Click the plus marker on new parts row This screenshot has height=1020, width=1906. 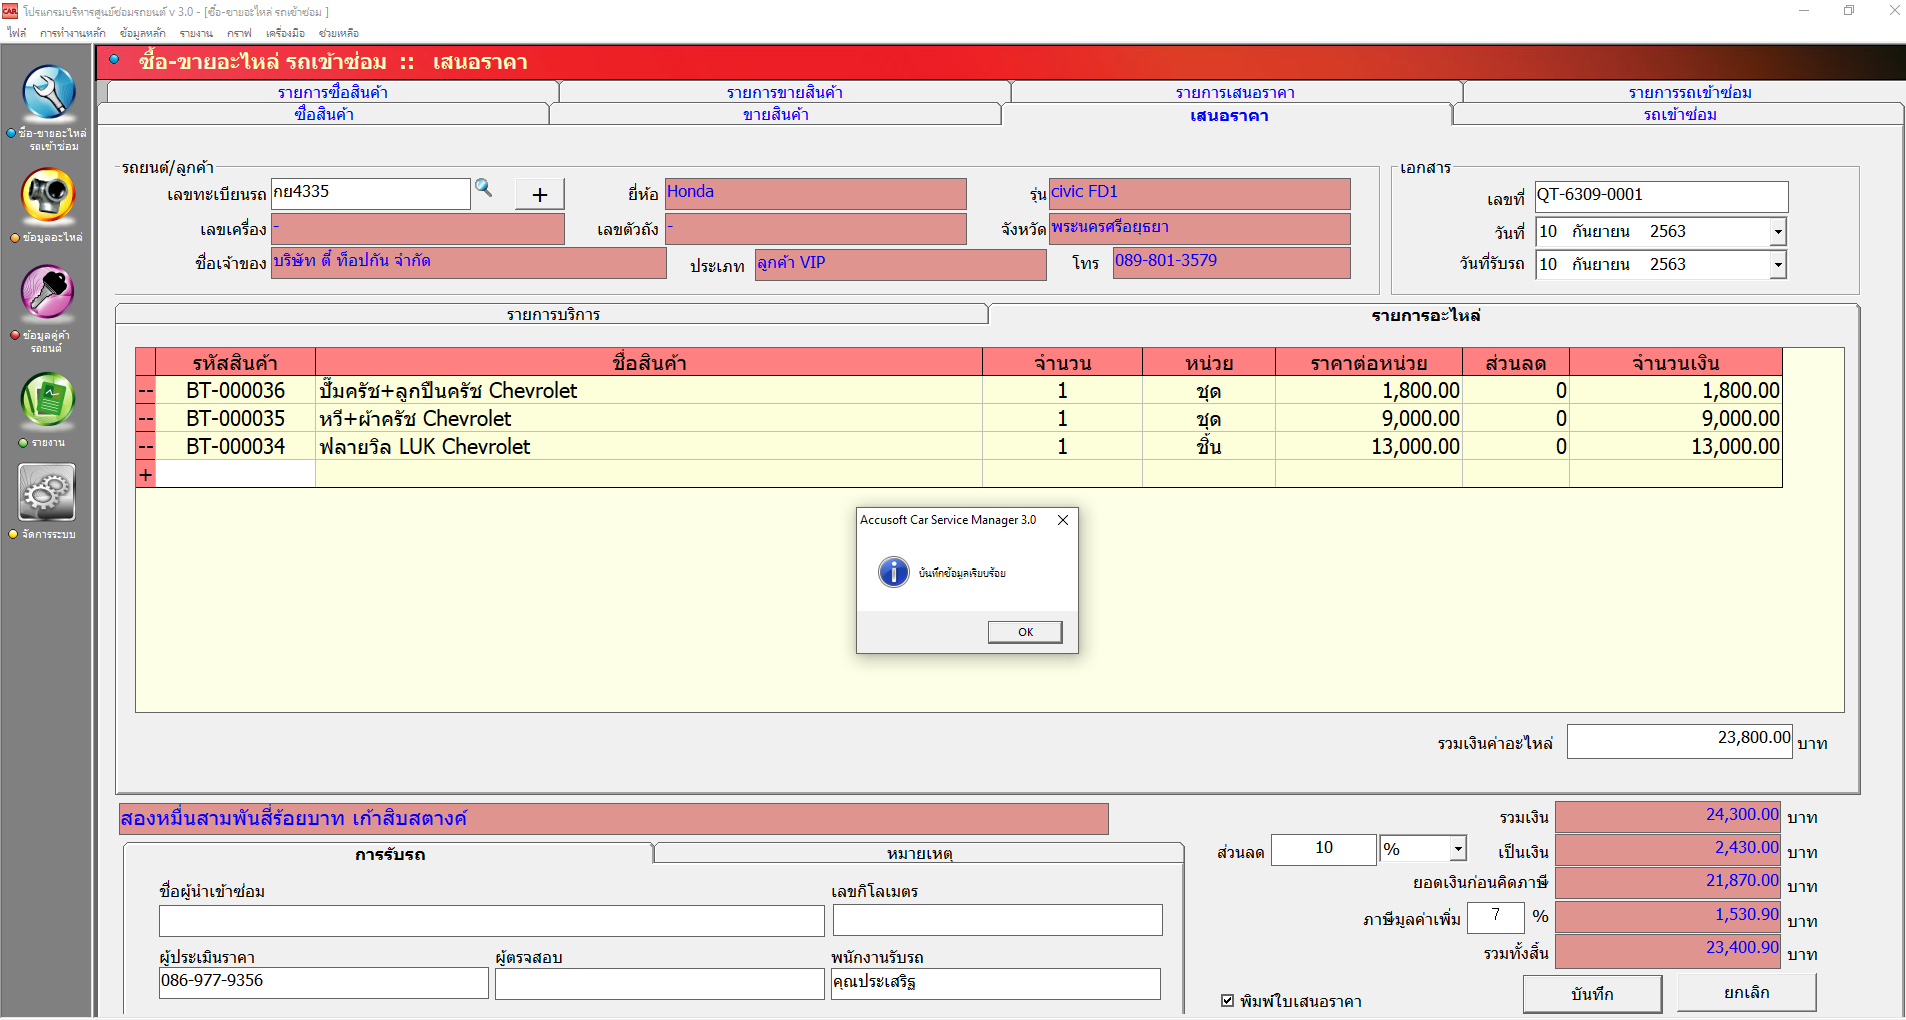pyautogui.click(x=146, y=474)
